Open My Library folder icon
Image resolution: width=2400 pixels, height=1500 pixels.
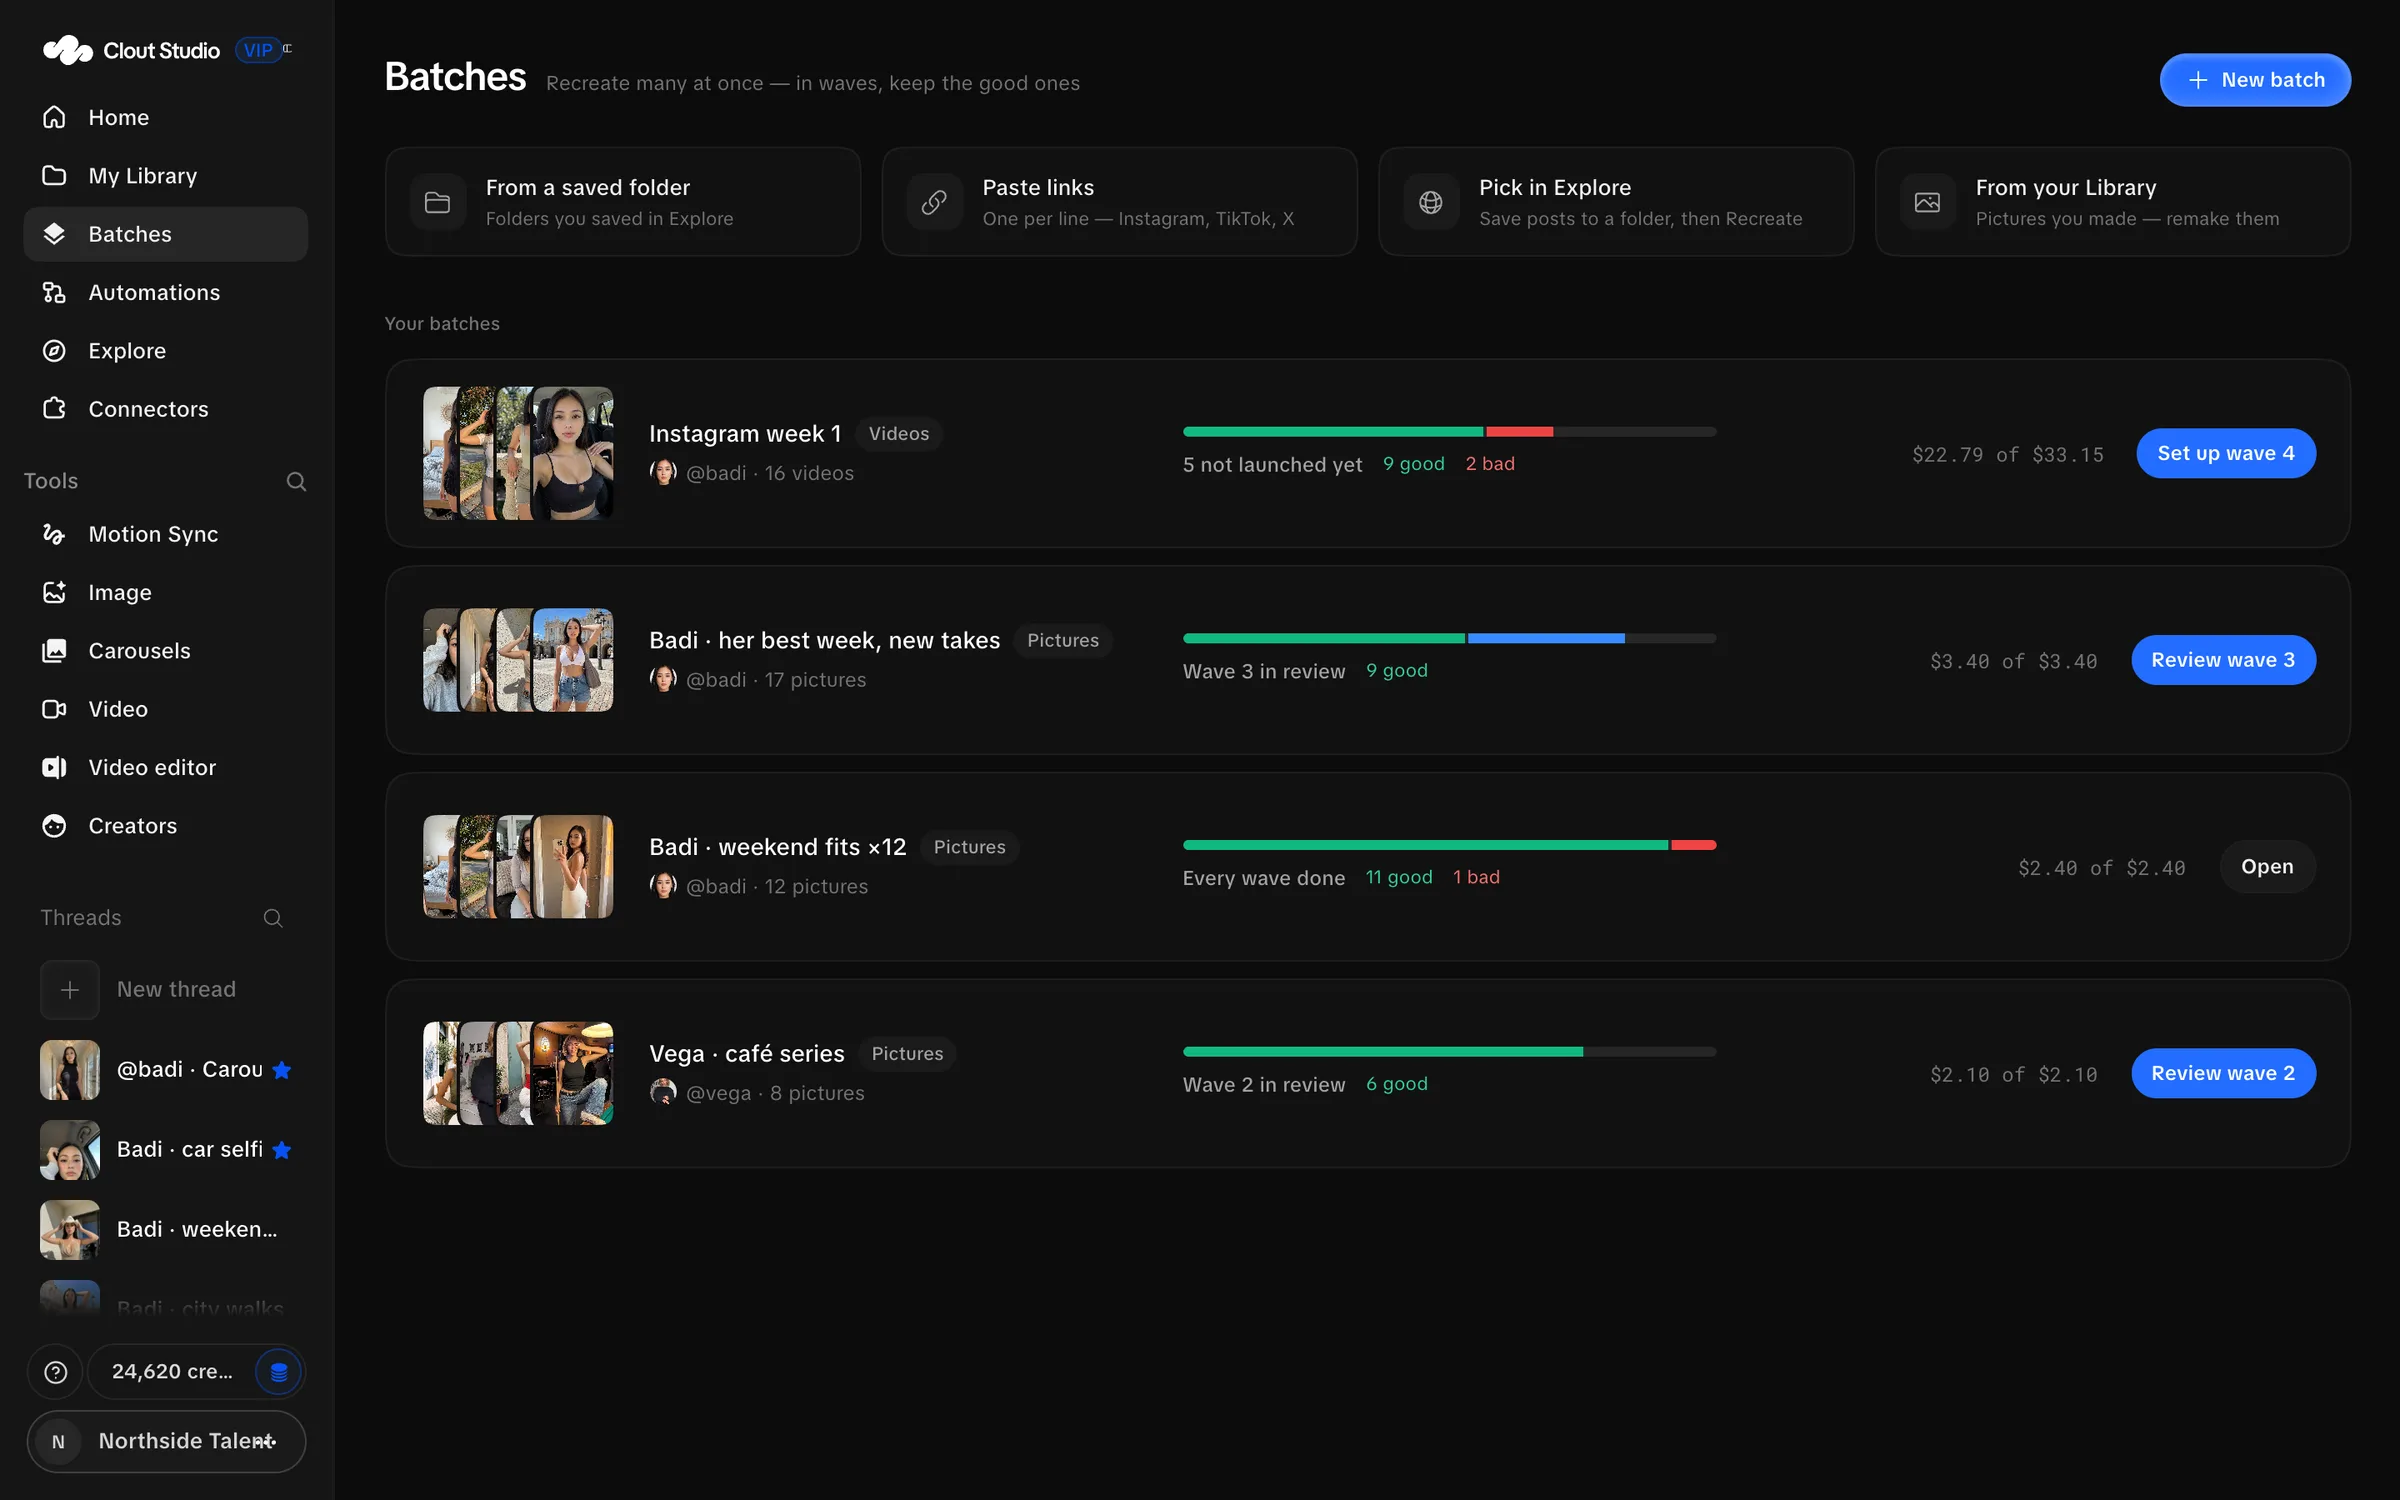tap(54, 175)
